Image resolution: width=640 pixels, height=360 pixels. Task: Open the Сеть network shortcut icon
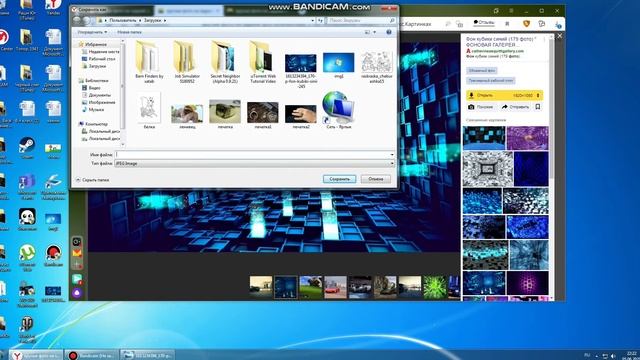(x=338, y=110)
